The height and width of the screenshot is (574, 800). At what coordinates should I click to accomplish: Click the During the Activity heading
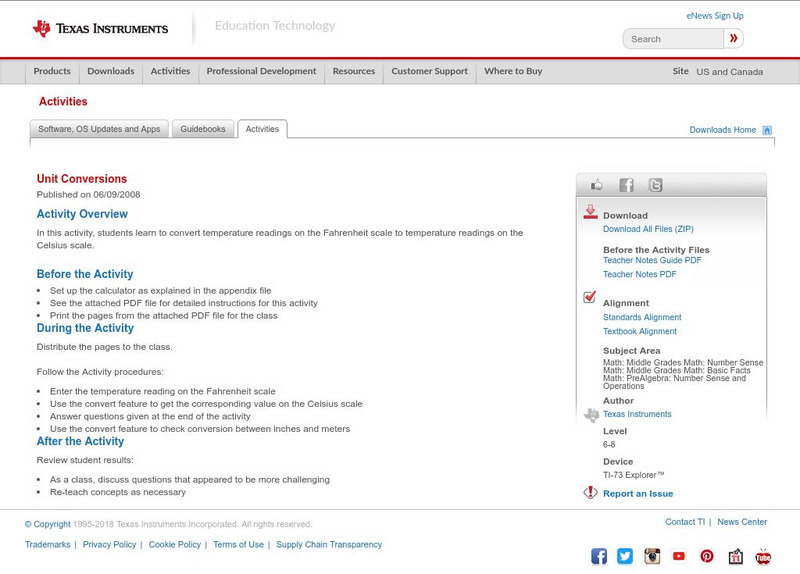click(85, 328)
